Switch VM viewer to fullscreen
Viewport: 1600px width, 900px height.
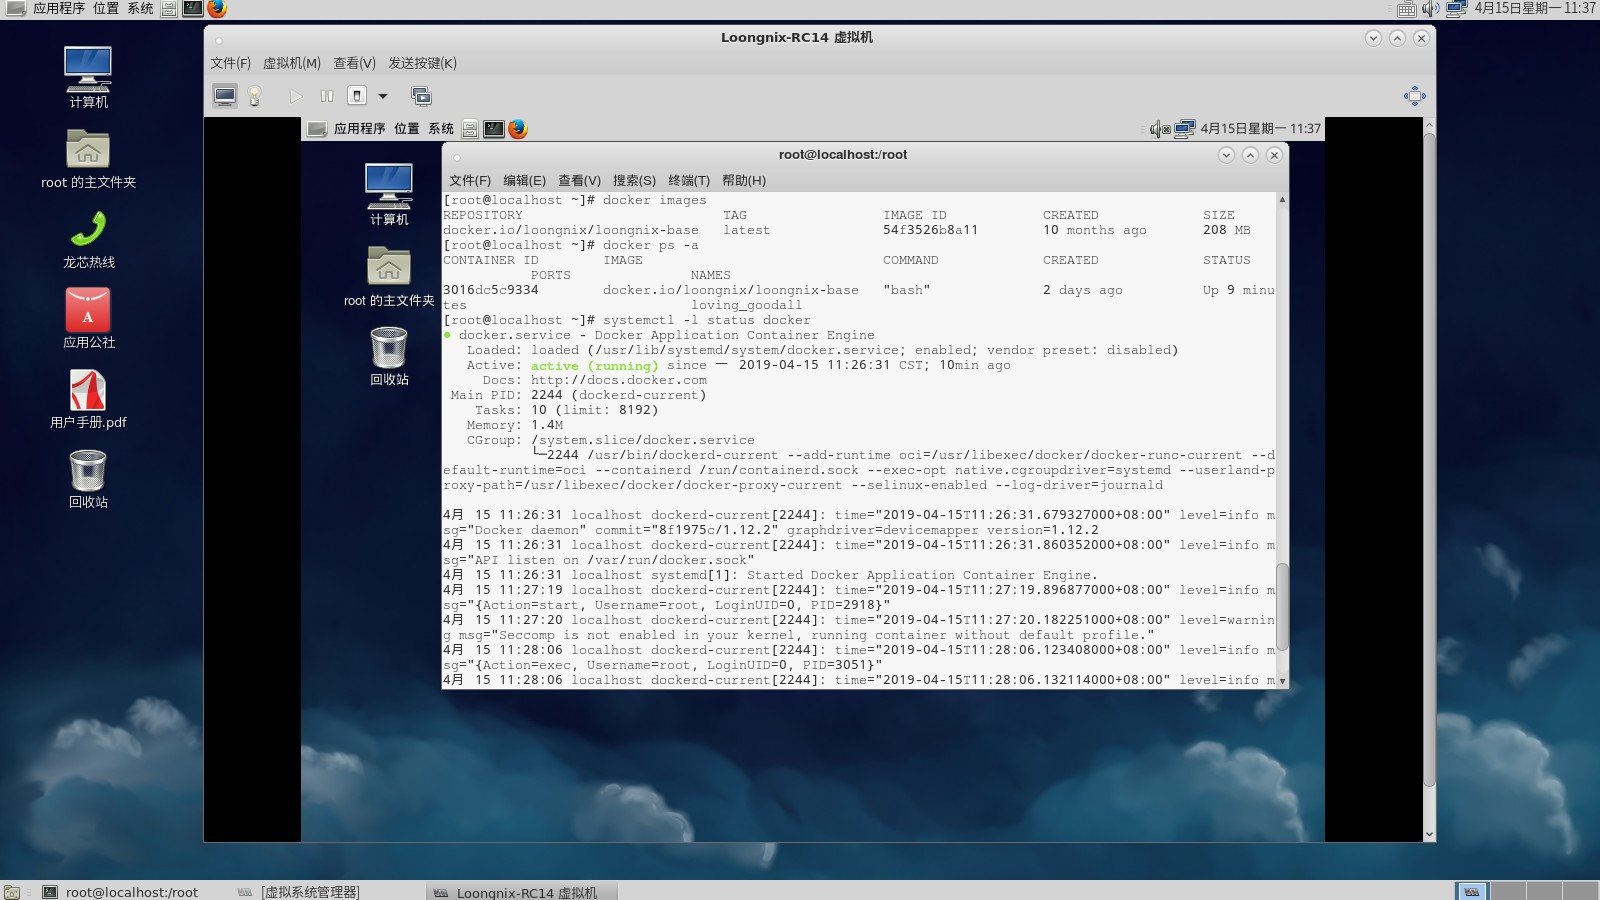[x=1414, y=96]
